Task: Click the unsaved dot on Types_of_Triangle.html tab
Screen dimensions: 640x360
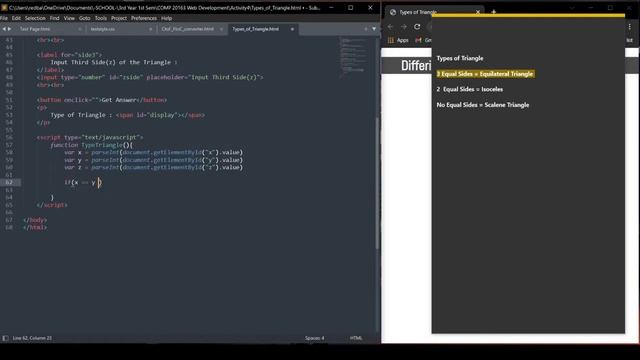Action: tap(292, 29)
